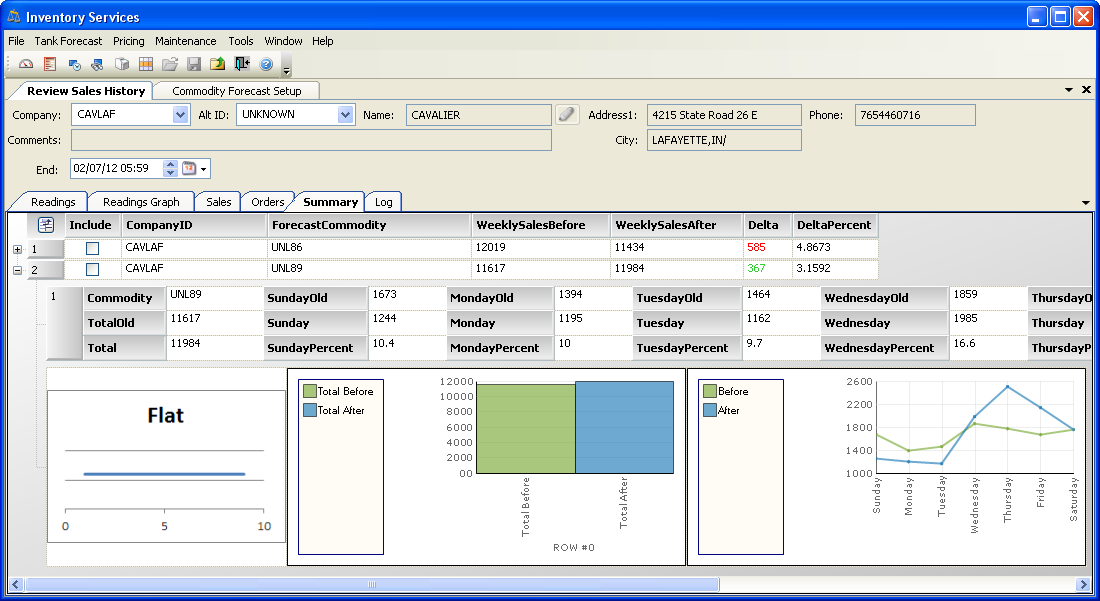
Task: Expand row 1 in the summary grid
Action: coord(17,249)
